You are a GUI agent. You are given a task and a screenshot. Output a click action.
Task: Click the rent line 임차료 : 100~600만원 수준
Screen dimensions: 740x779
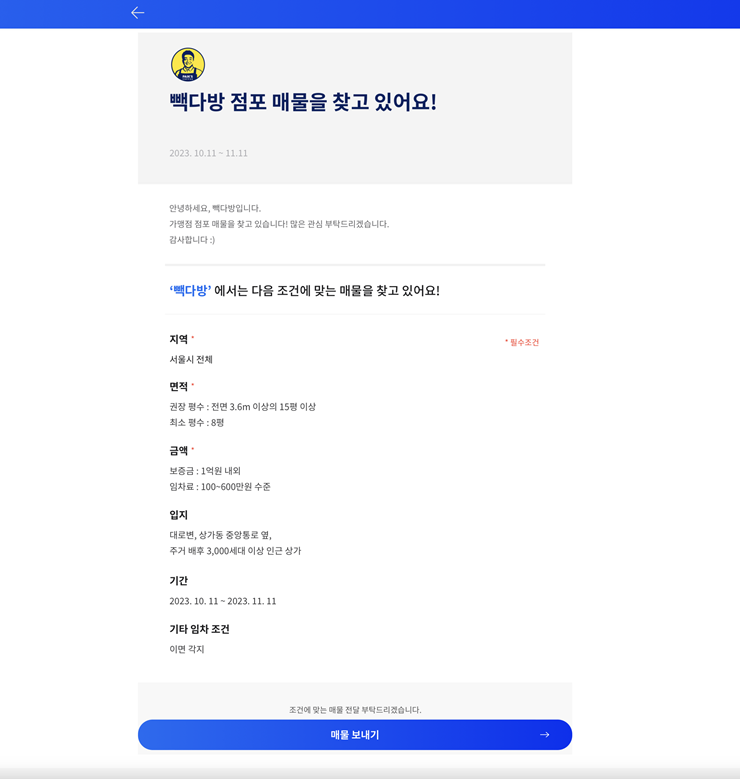220,487
